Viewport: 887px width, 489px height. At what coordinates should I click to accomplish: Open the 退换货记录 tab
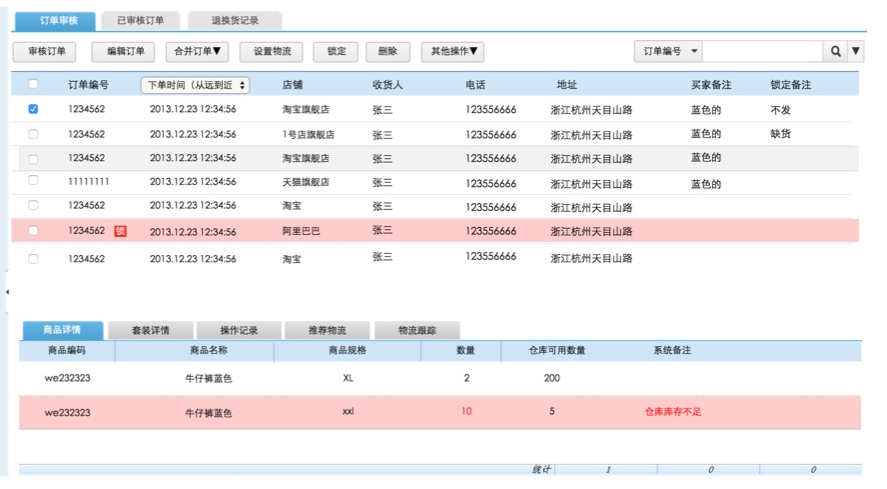coord(235,20)
